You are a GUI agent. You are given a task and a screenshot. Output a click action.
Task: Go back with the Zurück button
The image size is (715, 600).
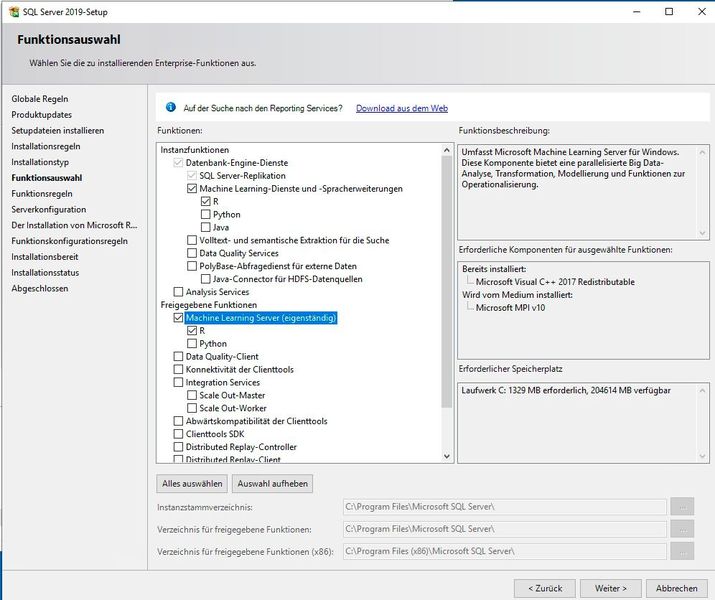click(545, 589)
